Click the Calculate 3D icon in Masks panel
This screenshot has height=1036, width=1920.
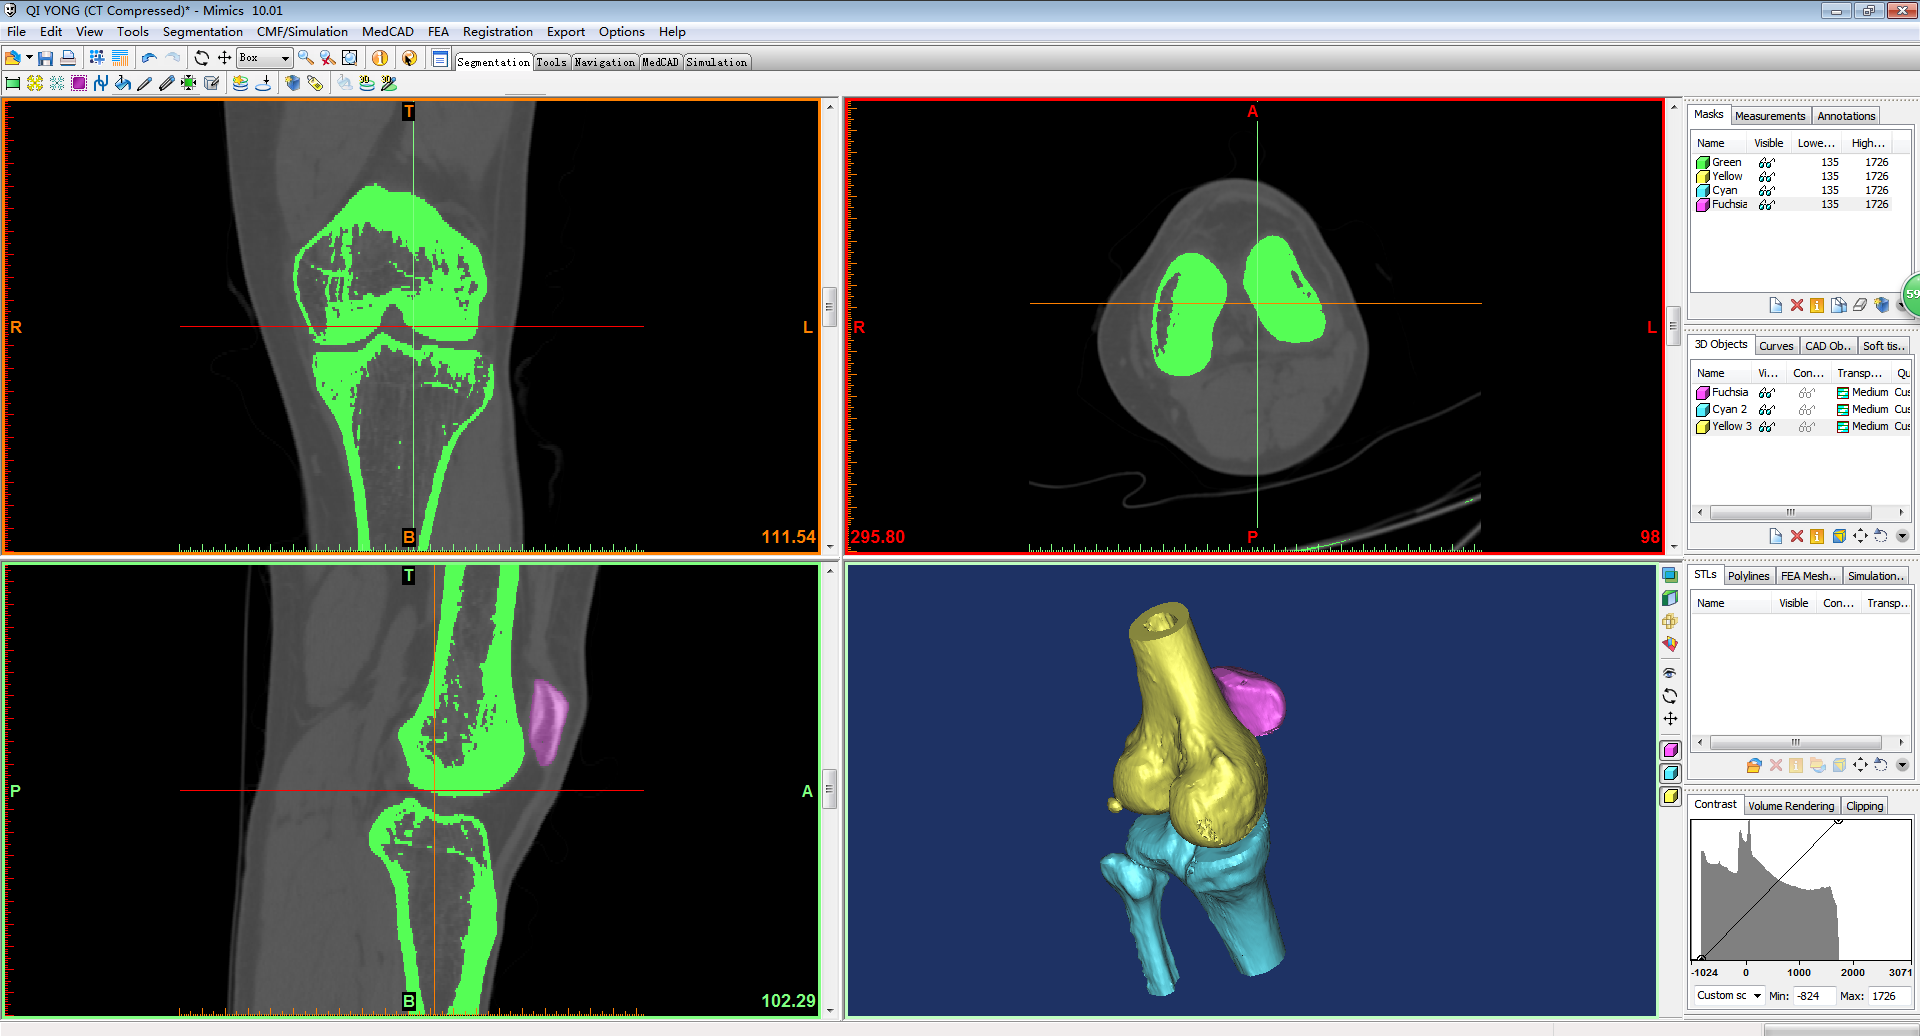[x=1881, y=305]
